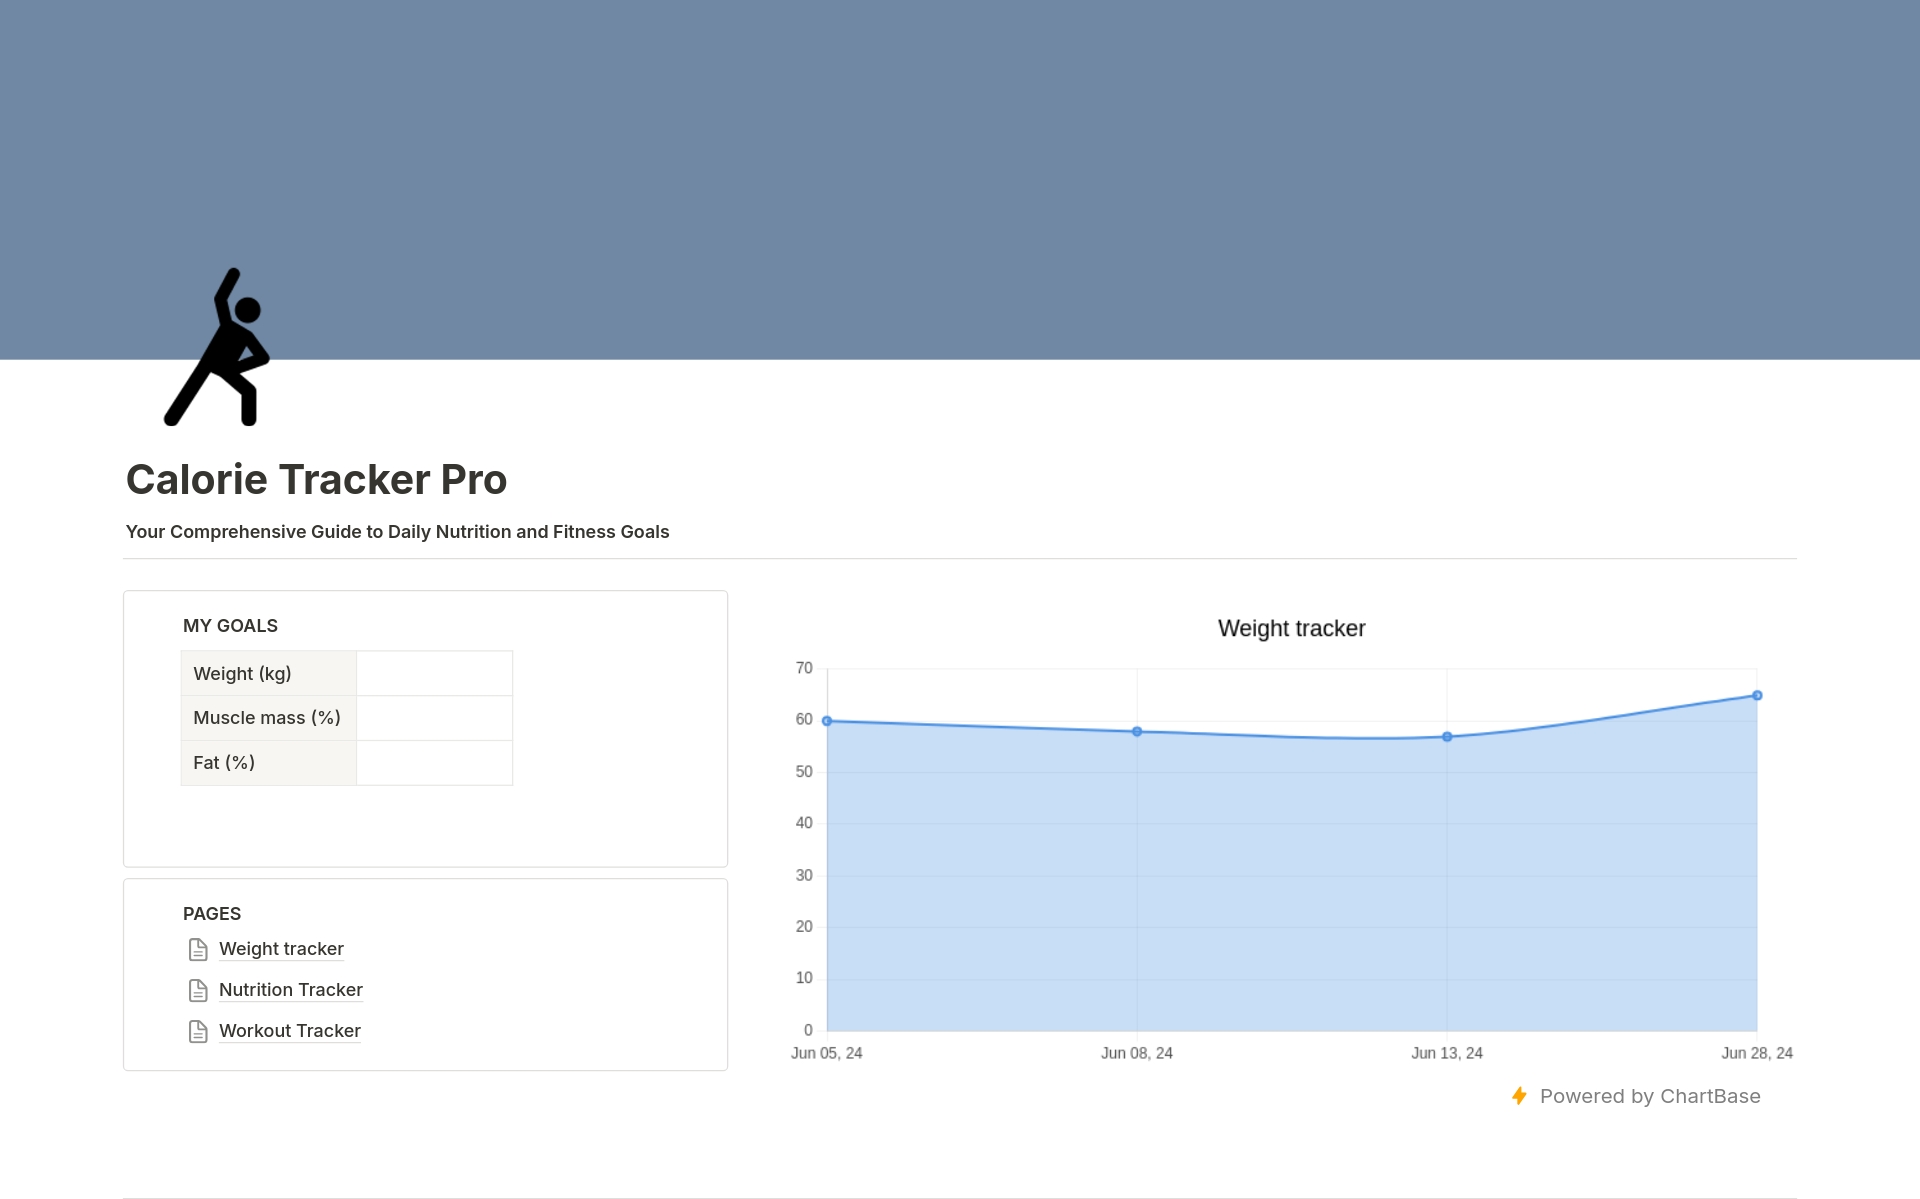Click the ChartBase lightning bolt icon
This screenshot has height=1199, width=1920.
click(x=1519, y=1096)
